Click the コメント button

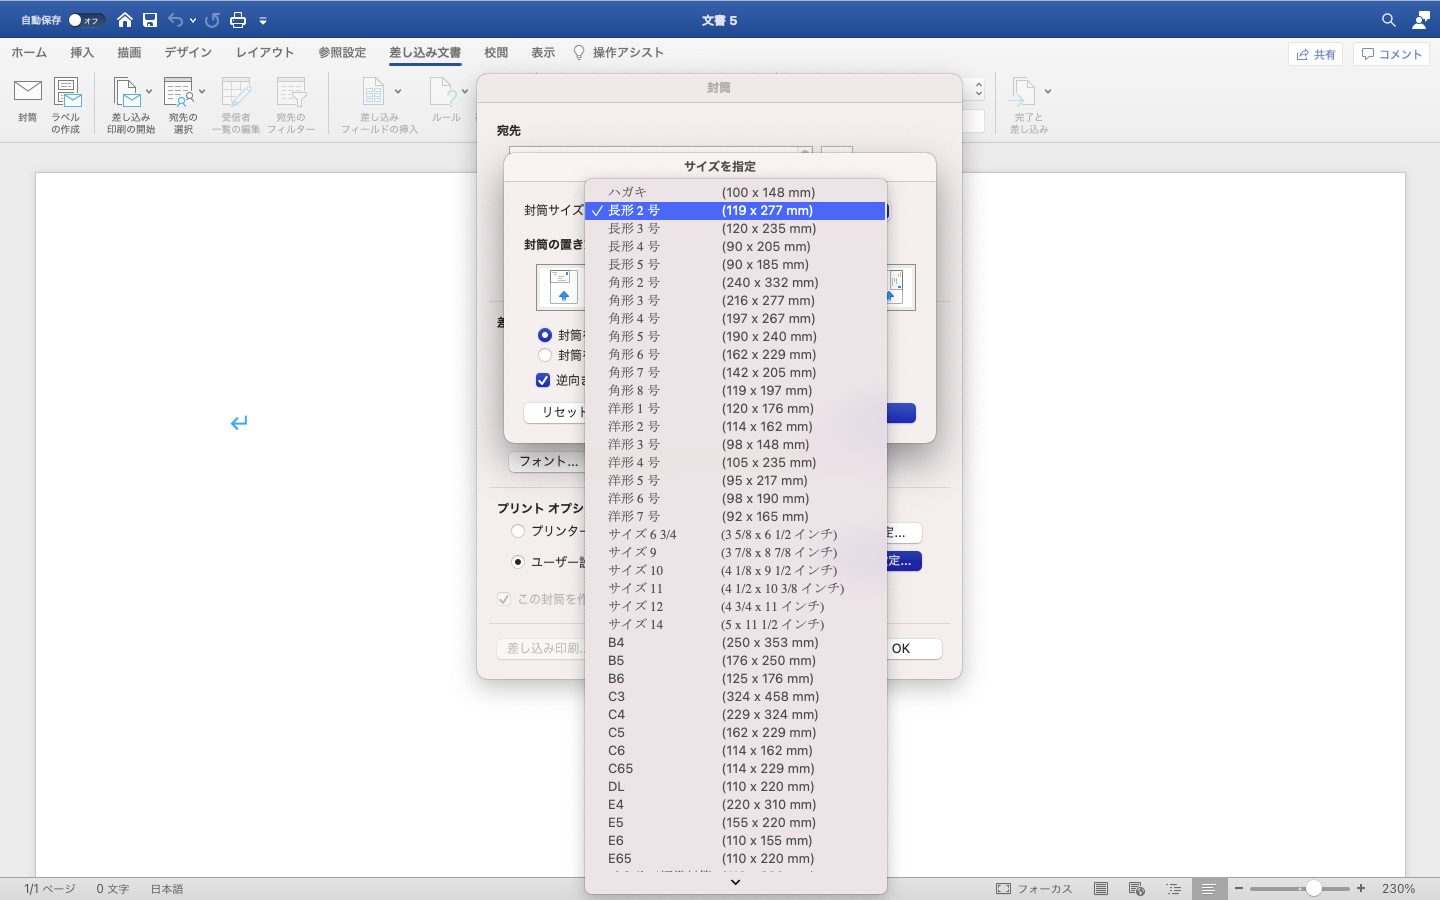[1391, 54]
